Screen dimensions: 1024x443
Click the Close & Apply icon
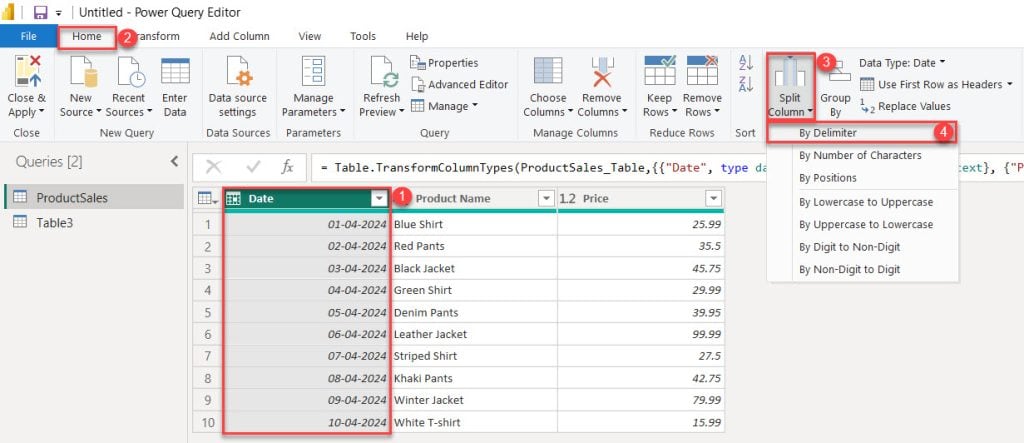(x=27, y=71)
